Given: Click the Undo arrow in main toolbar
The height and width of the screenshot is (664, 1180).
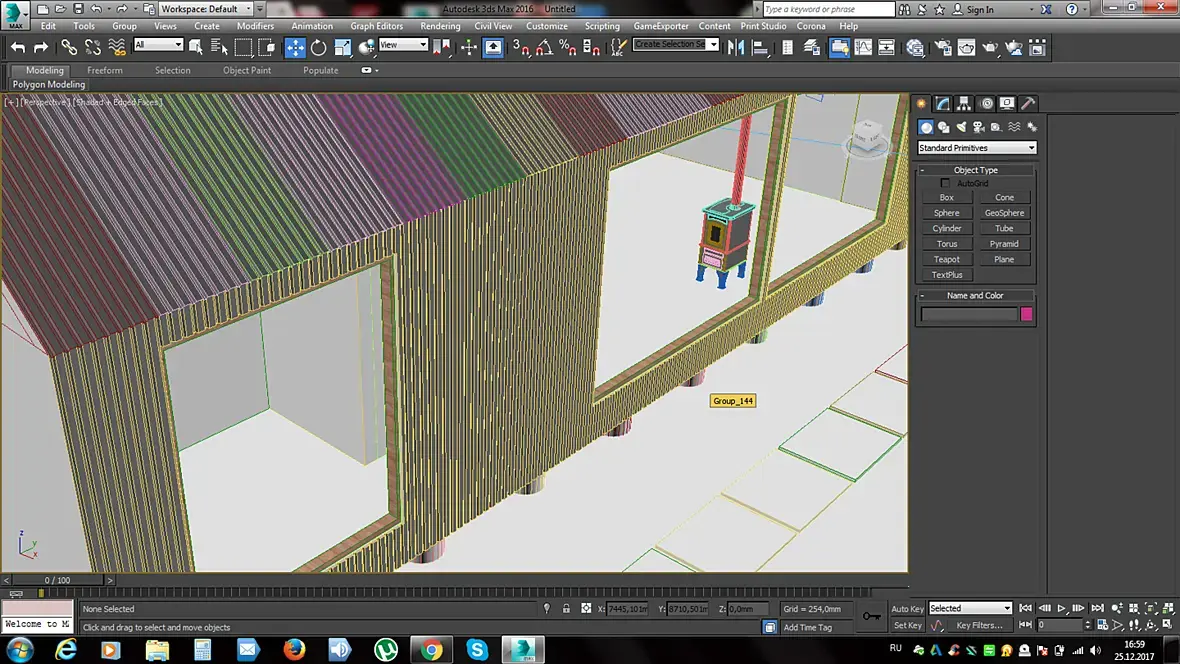Looking at the screenshot, I should pos(17,47).
